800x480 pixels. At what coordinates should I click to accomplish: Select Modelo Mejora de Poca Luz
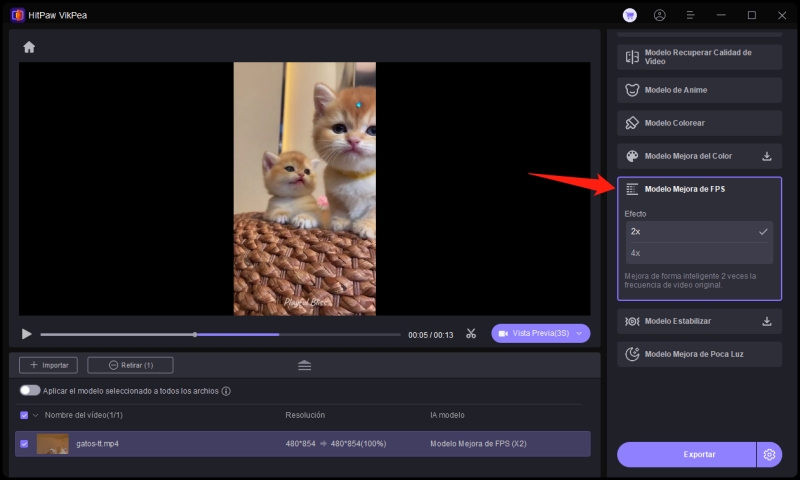tap(699, 354)
